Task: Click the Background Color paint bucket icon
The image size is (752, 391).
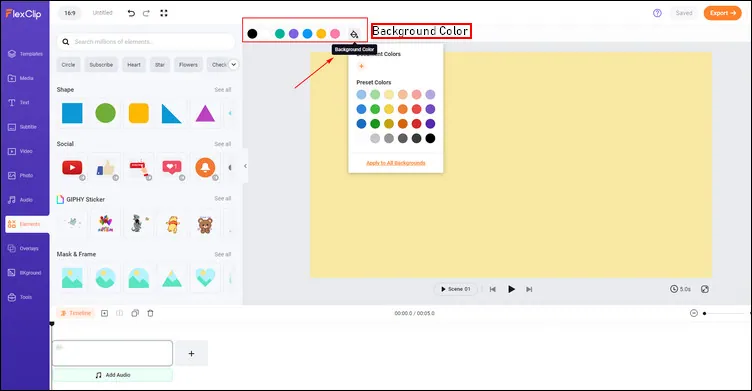Action: (354, 34)
